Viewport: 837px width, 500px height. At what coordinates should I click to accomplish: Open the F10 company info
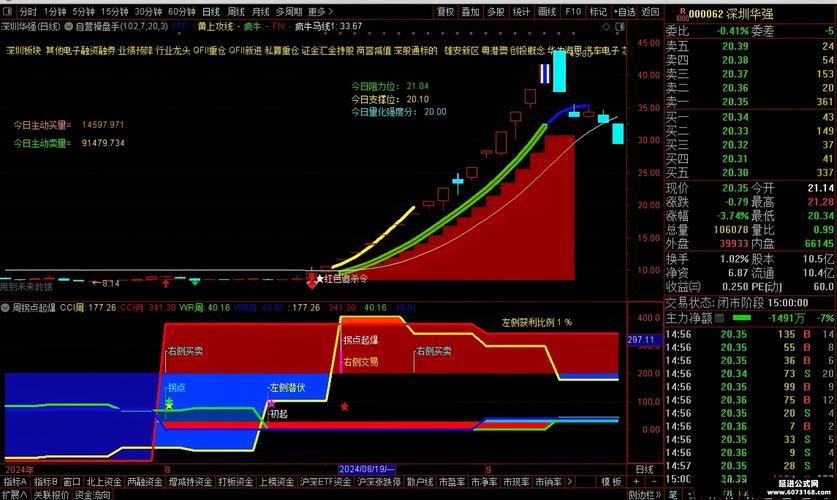point(573,11)
